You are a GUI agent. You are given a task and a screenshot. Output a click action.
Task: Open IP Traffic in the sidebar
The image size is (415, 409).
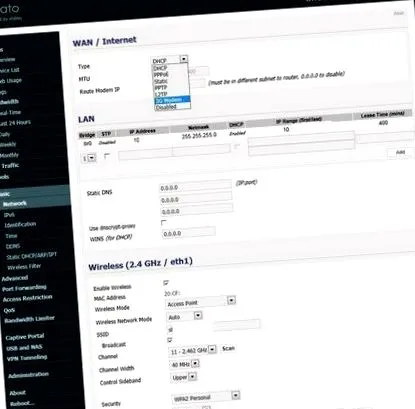9,166
